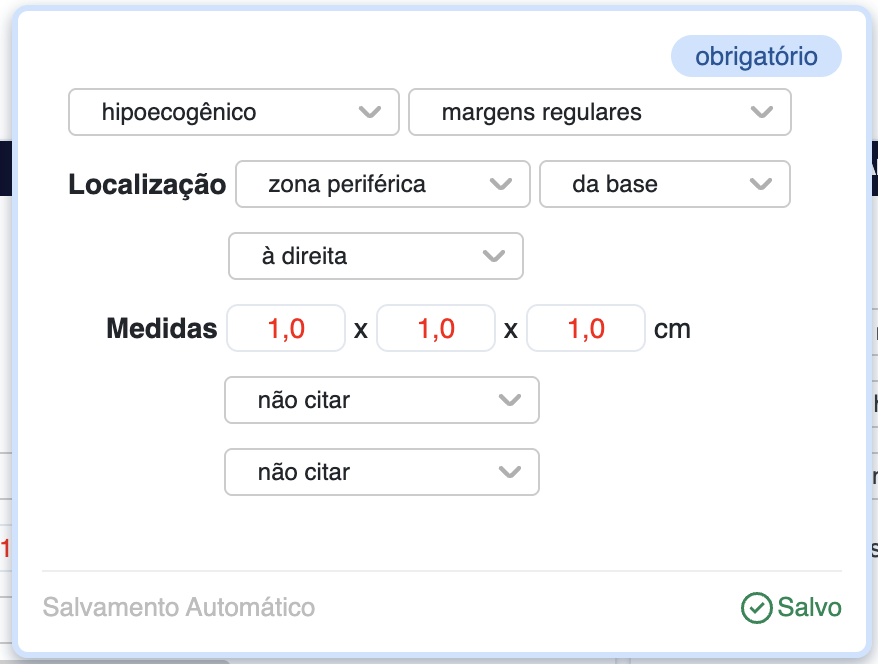Image resolution: width=878 pixels, height=664 pixels.
Task: Click the Salvo status text
Action: (810, 607)
